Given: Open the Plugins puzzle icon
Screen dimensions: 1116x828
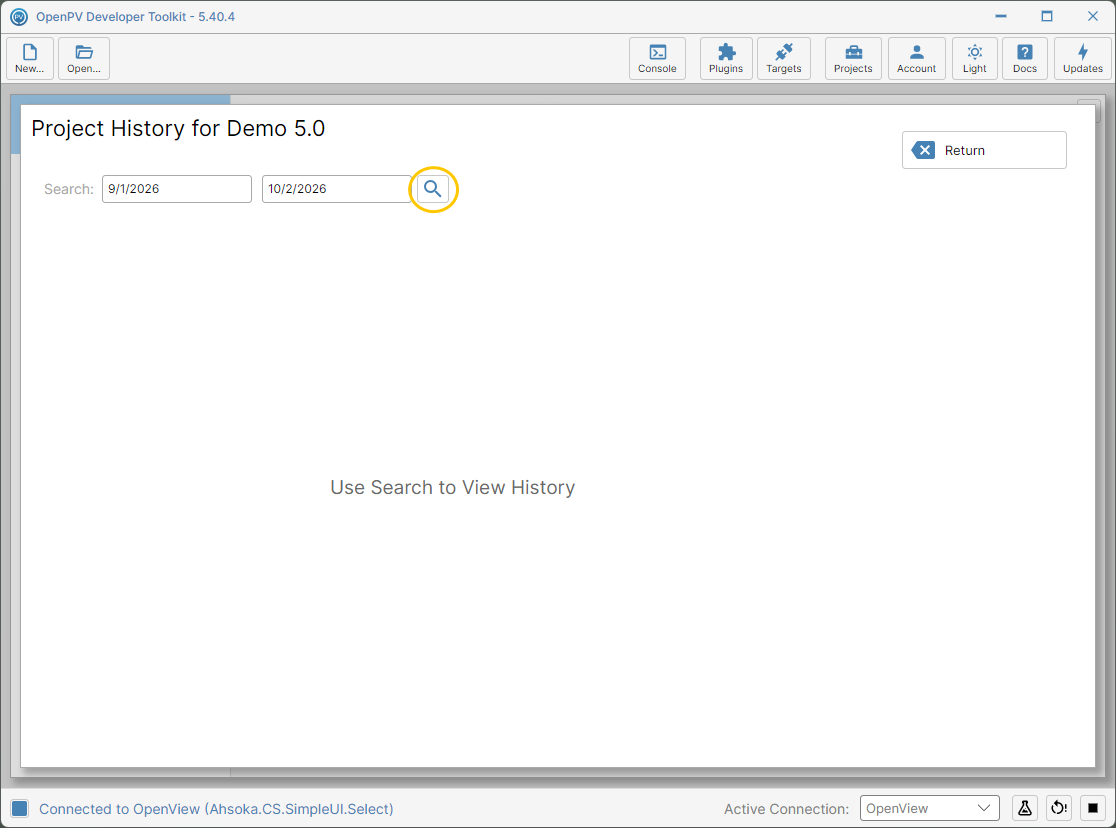Looking at the screenshot, I should tap(726, 58).
